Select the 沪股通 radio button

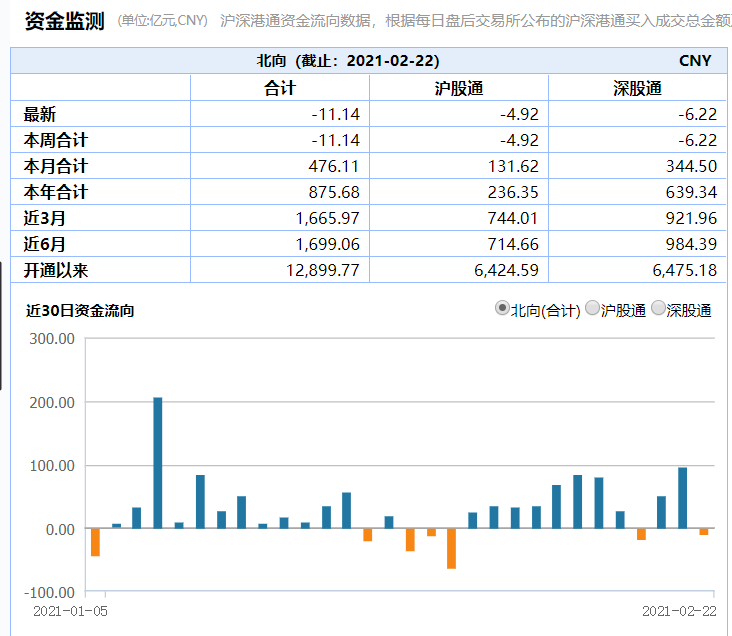[592, 308]
